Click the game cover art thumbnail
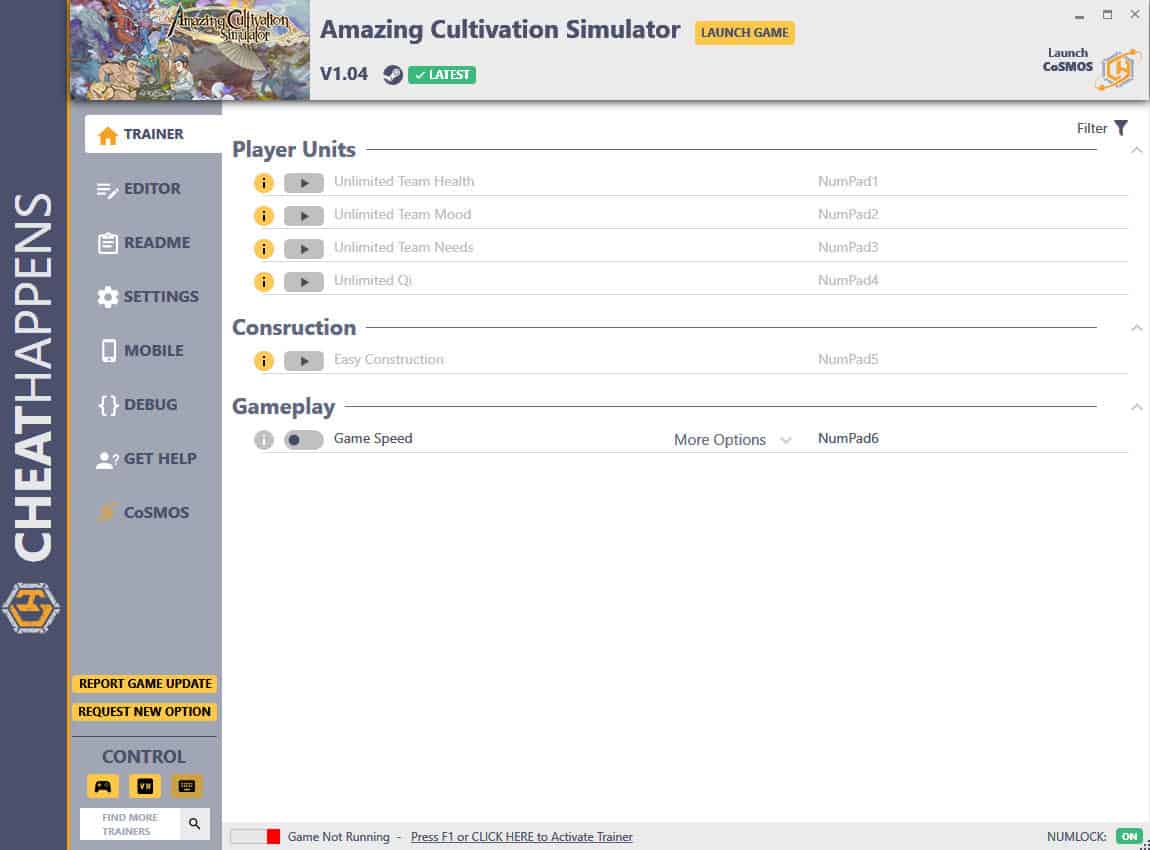Image resolution: width=1150 pixels, height=850 pixels. coord(190,50)
